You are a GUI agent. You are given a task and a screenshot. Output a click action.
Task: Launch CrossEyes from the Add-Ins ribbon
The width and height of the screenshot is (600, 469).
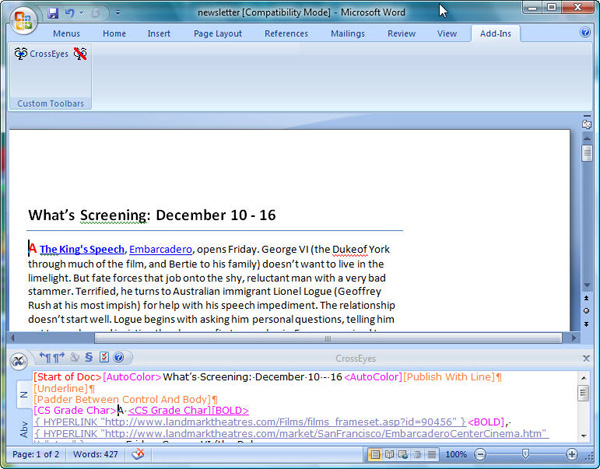point(41,54)
